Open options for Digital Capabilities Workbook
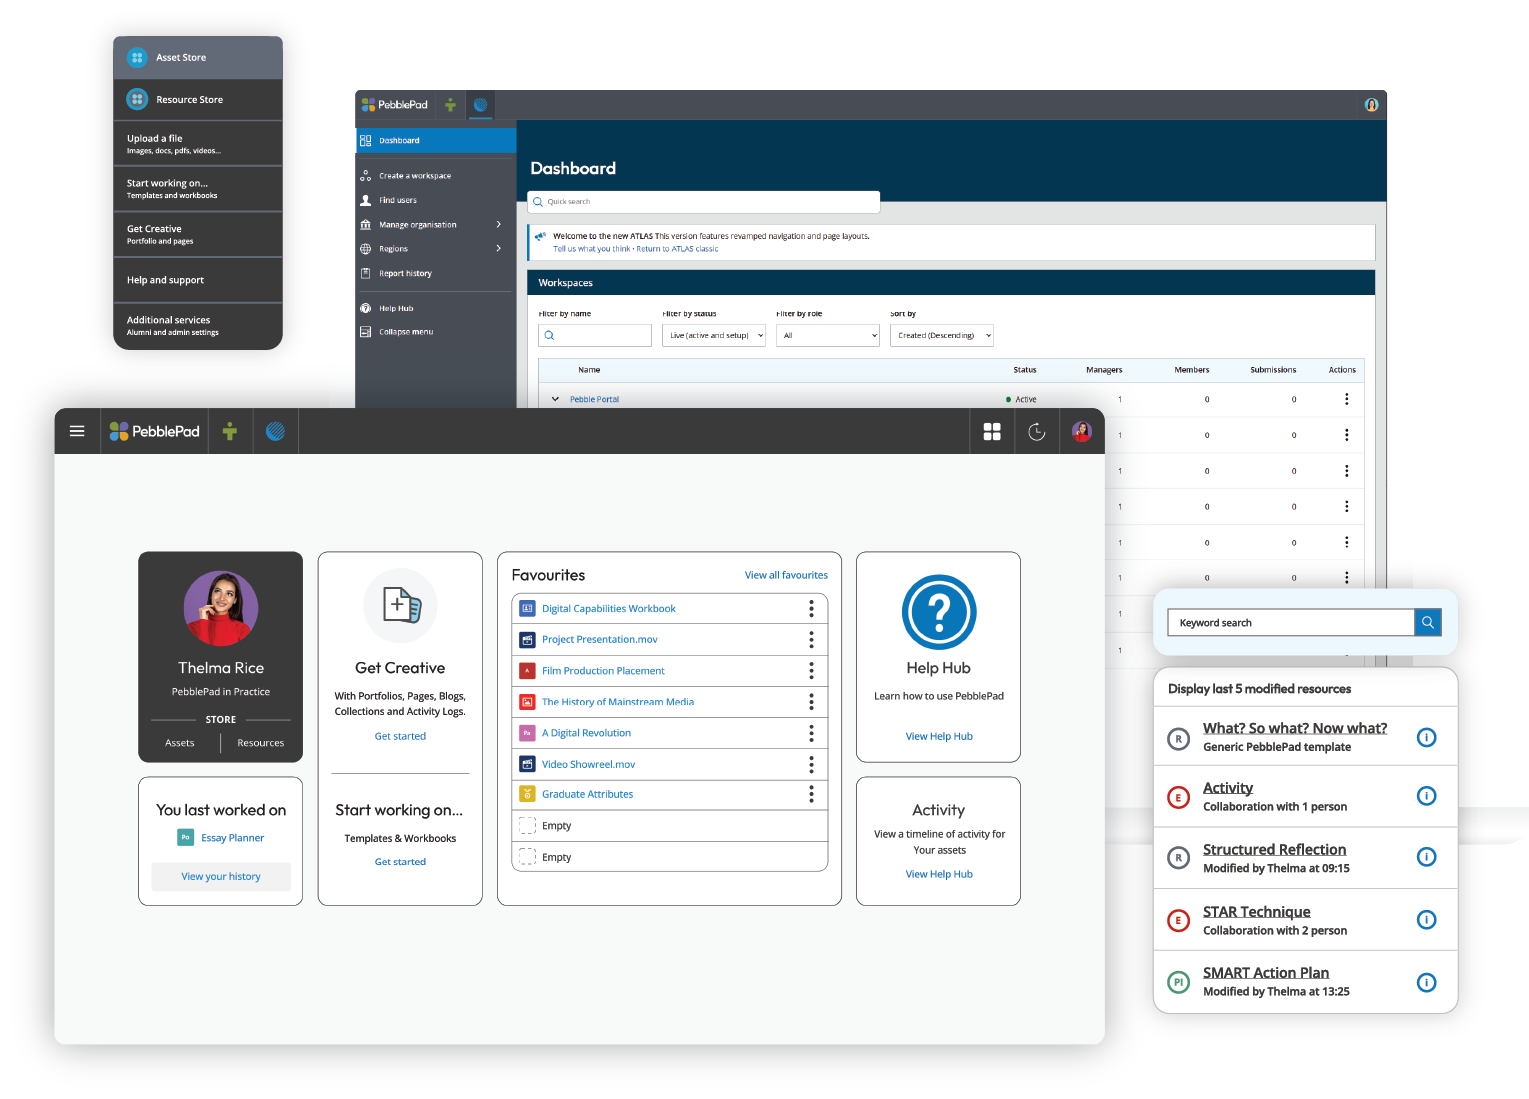This screenshot has width=1529, height=1099. point(811,608)
